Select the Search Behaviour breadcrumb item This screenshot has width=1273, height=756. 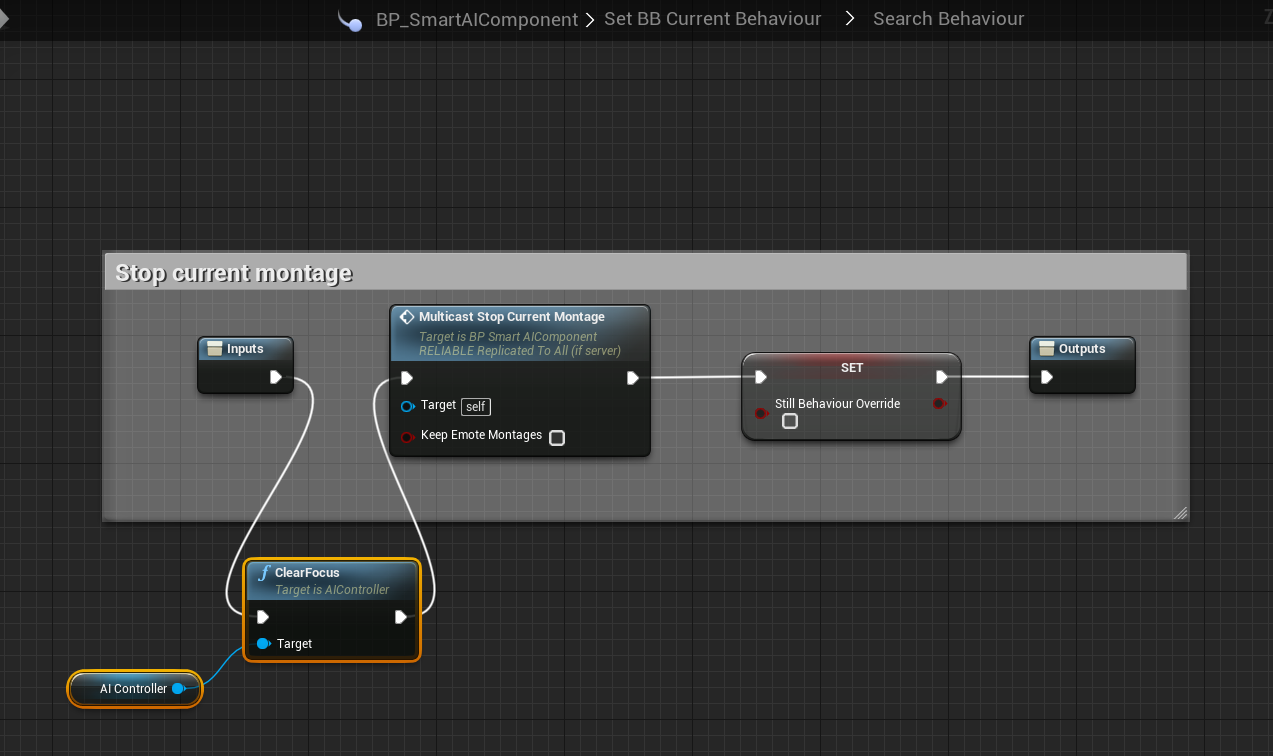click(948, 20)
